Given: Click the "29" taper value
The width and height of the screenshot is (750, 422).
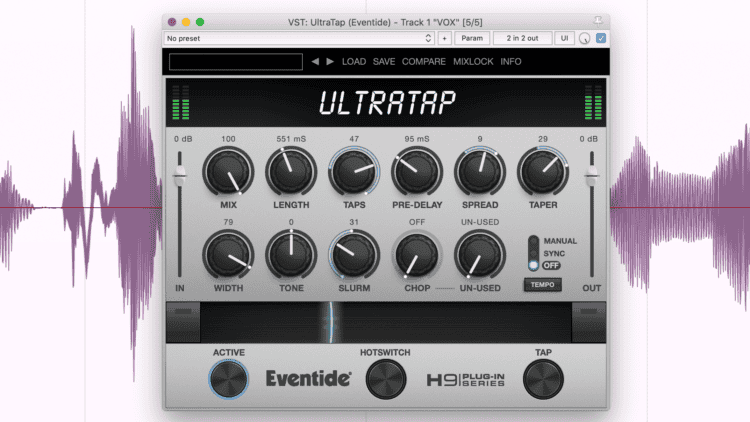Looking at the screenshot, I should point(543,139).
